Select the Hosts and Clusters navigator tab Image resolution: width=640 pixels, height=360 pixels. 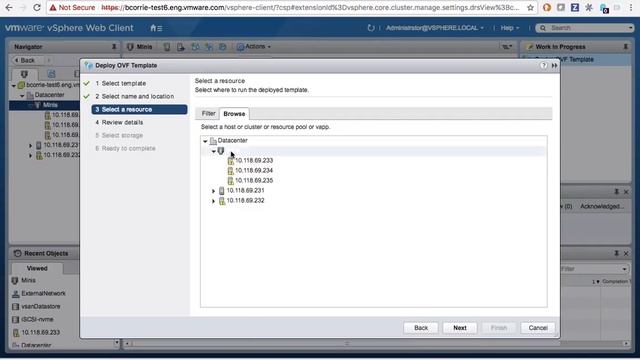(x=24, y=74)
